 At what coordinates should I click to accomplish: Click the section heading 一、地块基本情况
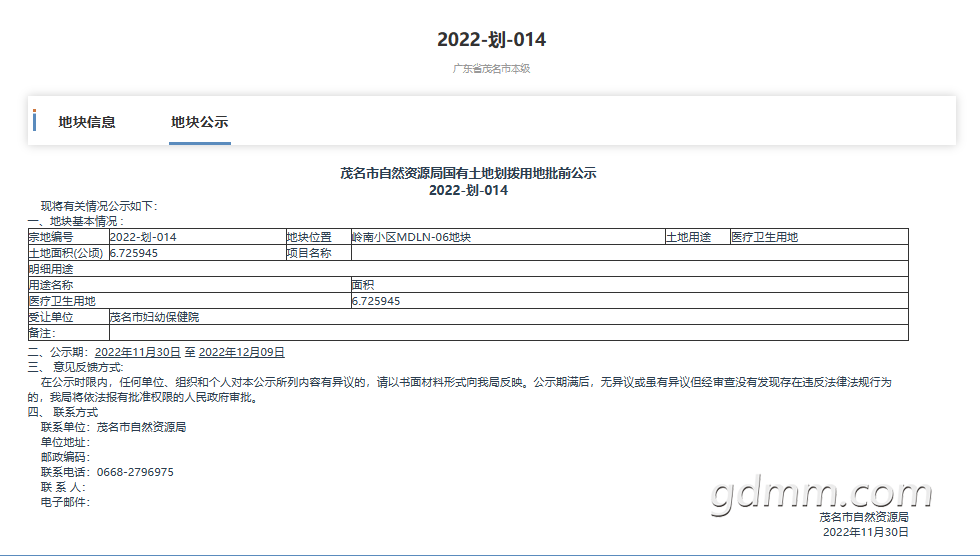[x=76, y=221]
